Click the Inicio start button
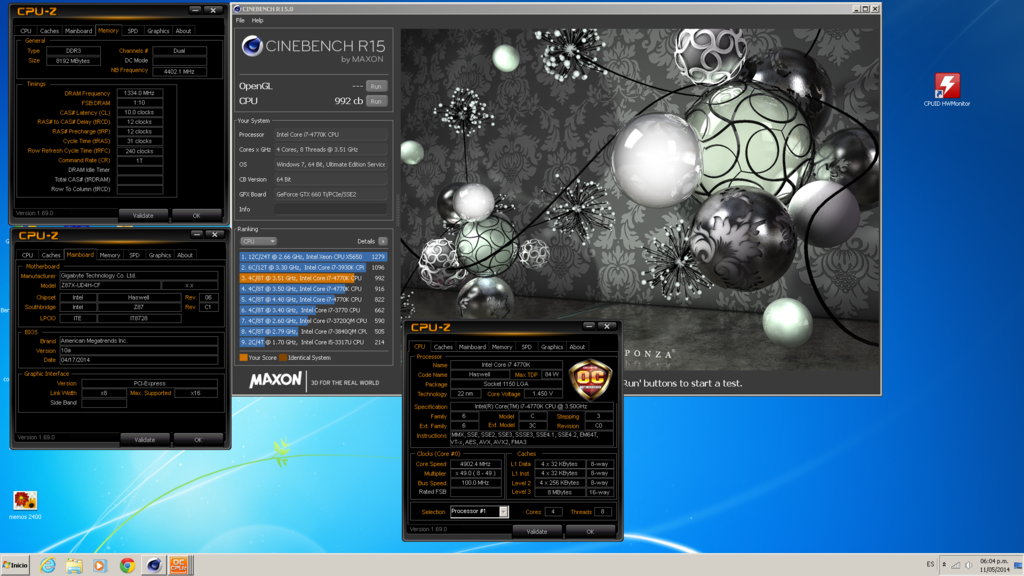 (15, 565)
